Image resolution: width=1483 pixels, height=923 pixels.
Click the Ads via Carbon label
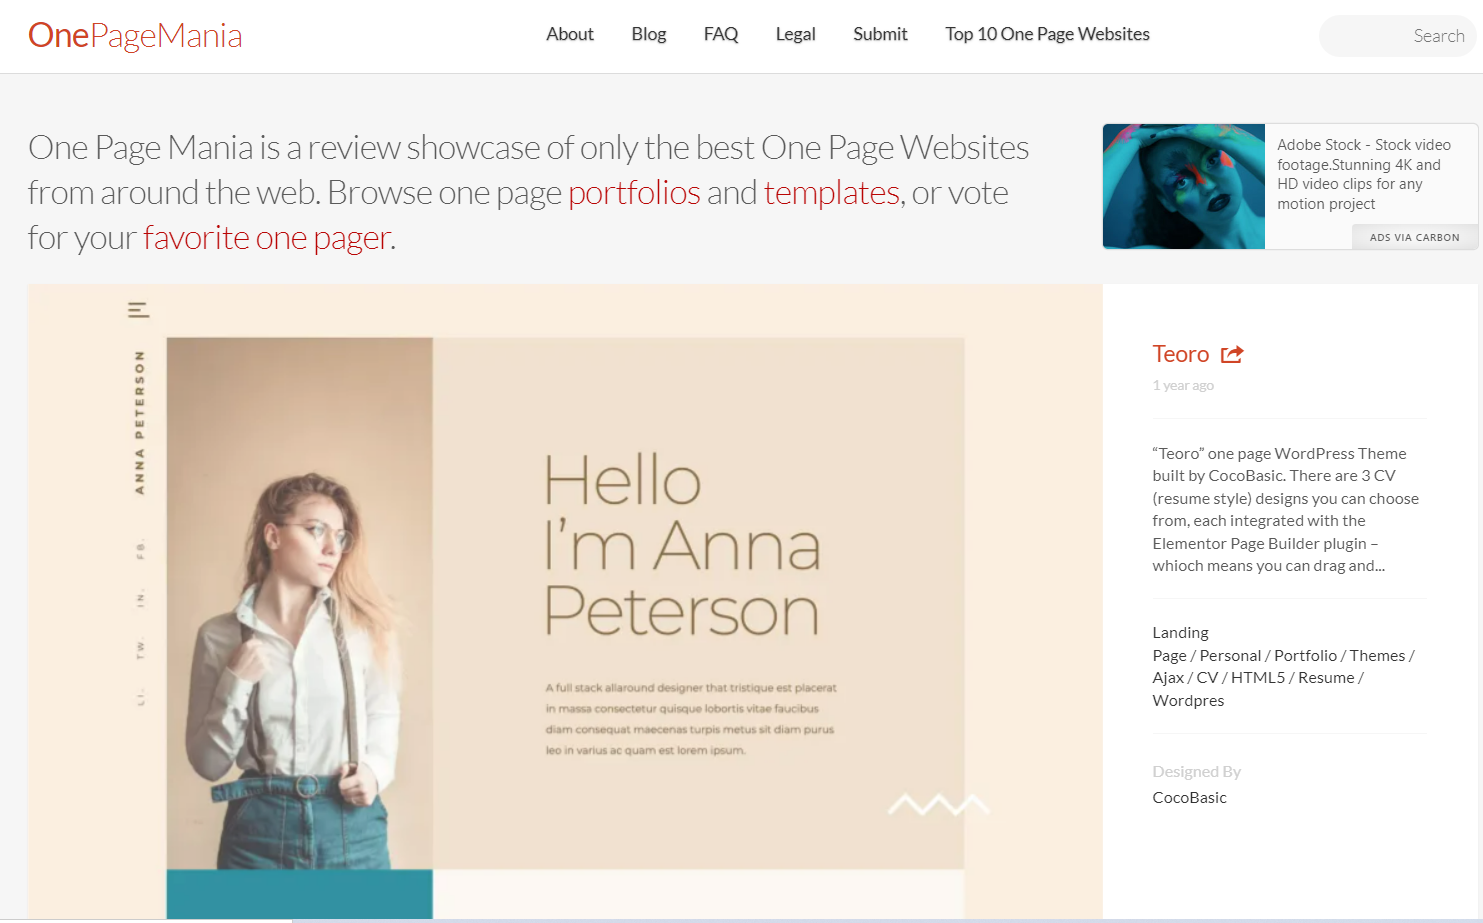1414,238
